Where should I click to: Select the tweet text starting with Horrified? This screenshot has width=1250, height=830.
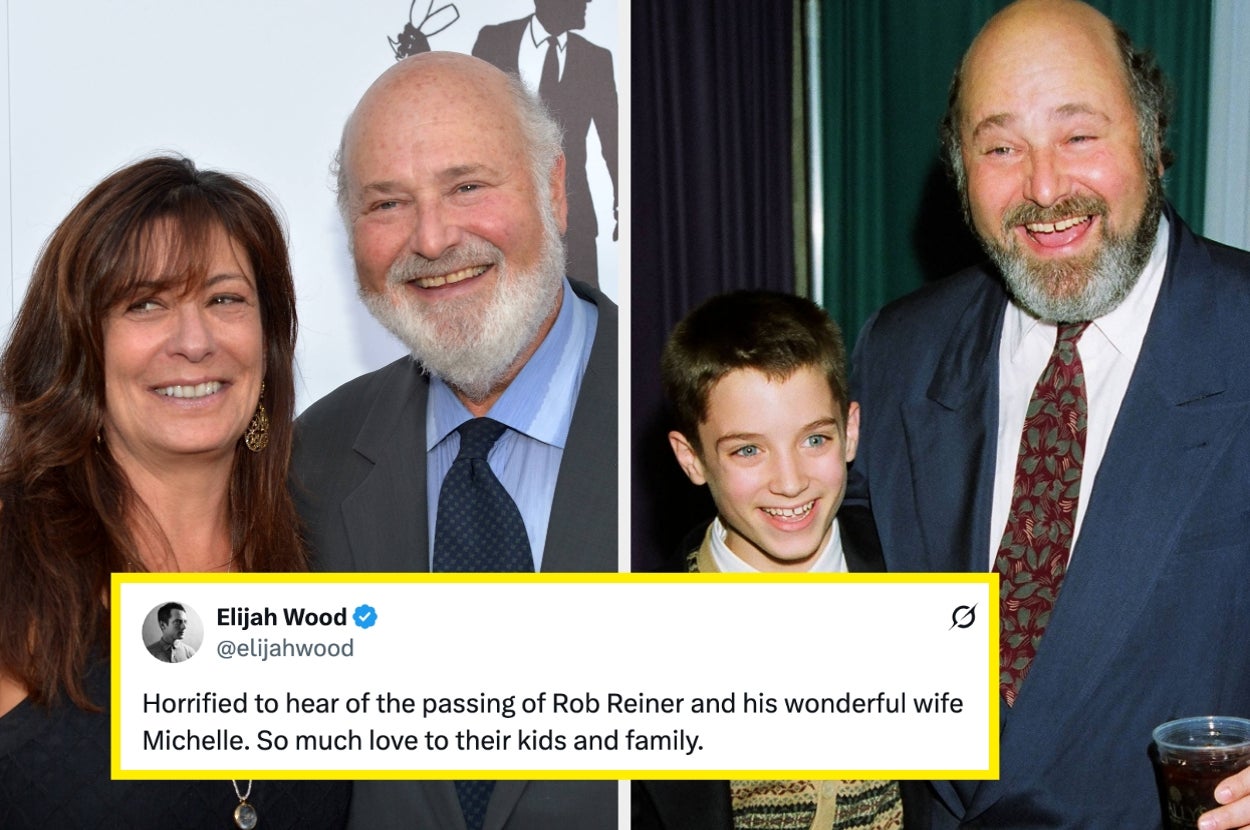(x=552, y=723)
